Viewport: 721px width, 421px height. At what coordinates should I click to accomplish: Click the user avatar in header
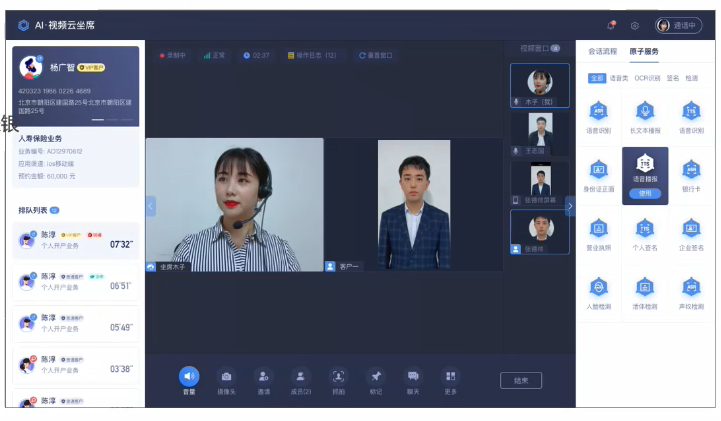click(x=663, y=25)
